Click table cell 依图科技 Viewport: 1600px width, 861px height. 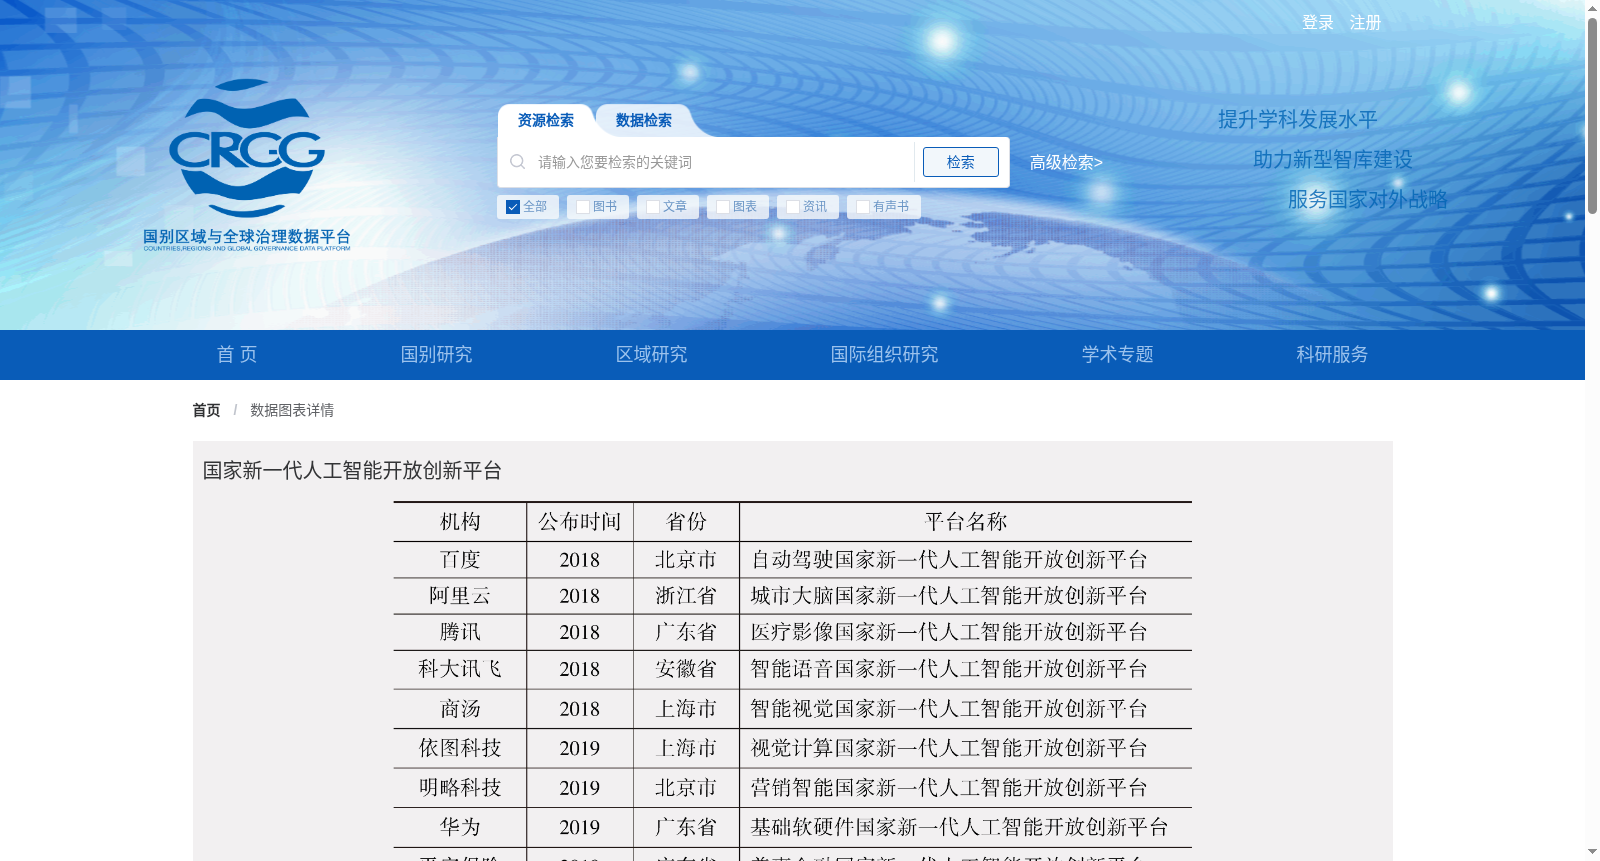pos(460,748)
